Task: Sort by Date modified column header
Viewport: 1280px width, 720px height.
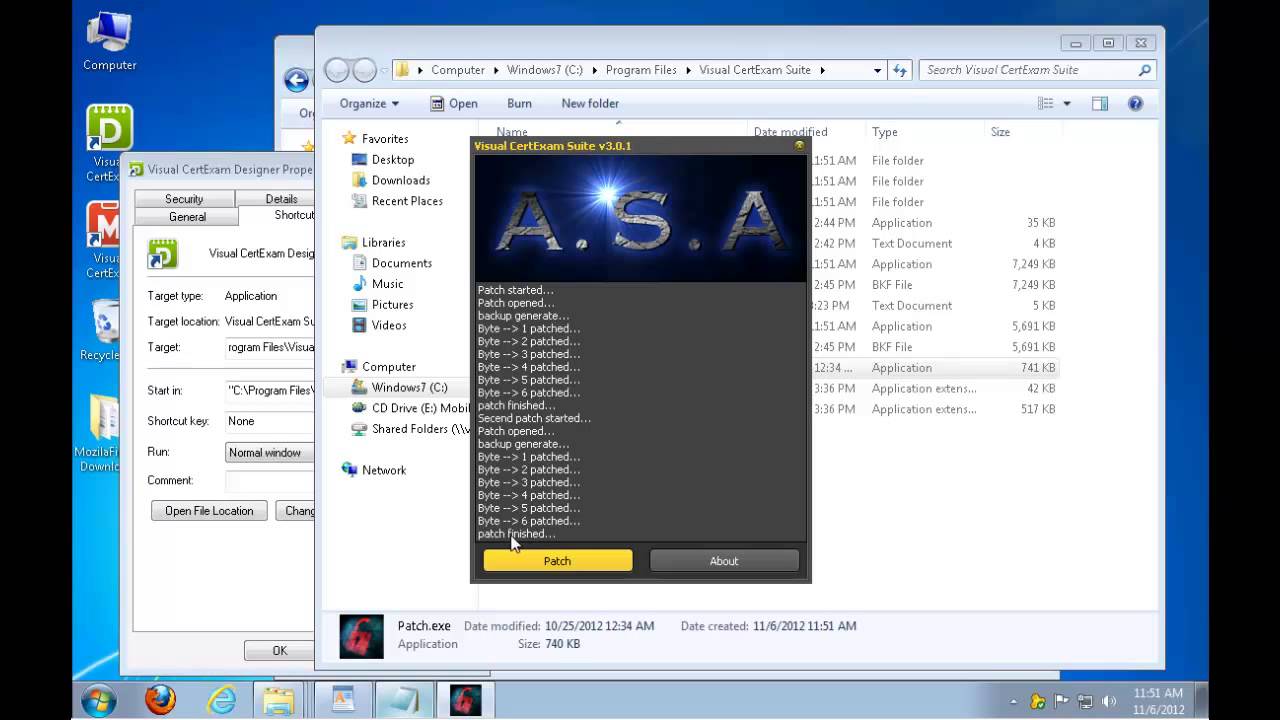Action: click(x=790, y=132)
